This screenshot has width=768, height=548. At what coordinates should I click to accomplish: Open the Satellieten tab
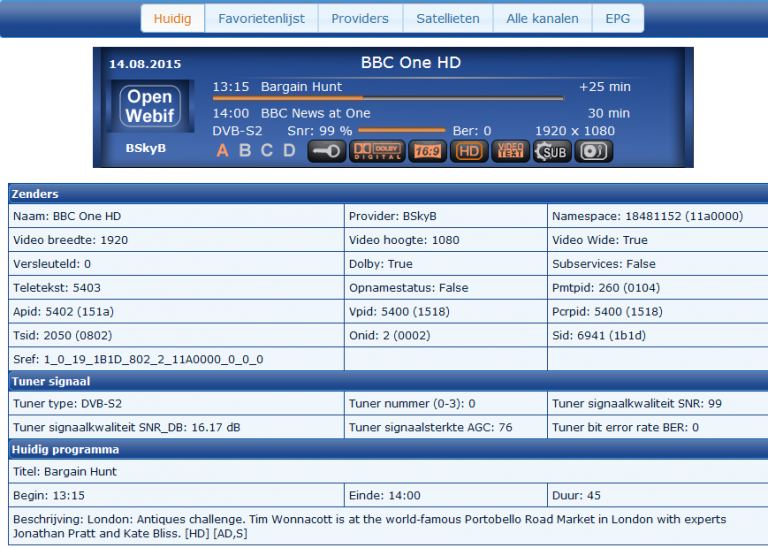[x=448, y=18]
